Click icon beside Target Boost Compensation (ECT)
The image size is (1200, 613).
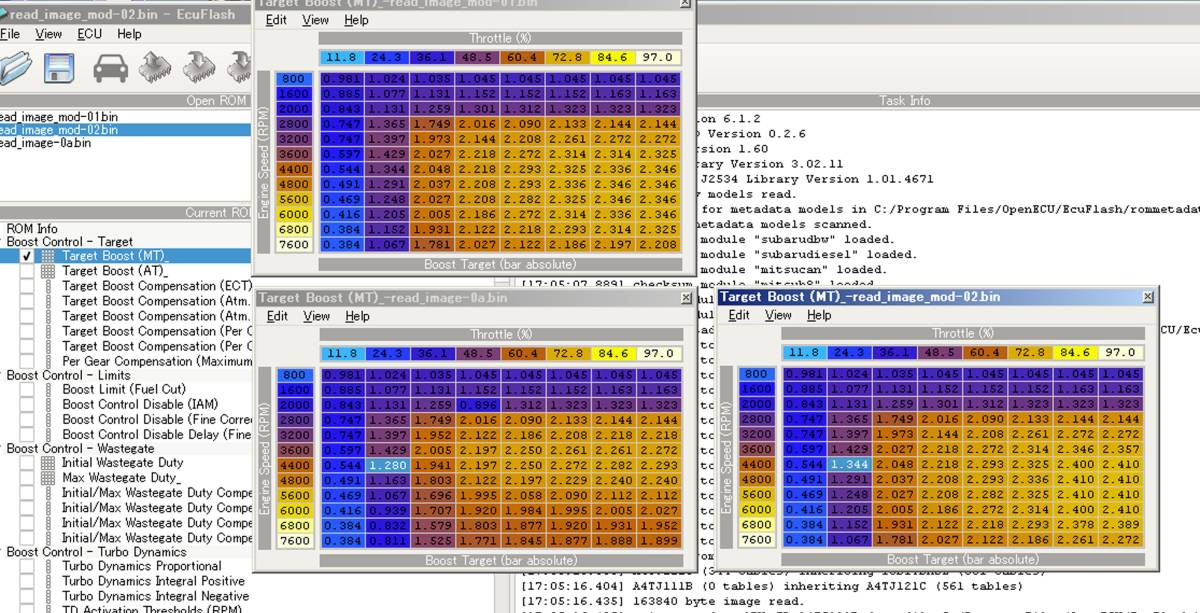[47, 286]
